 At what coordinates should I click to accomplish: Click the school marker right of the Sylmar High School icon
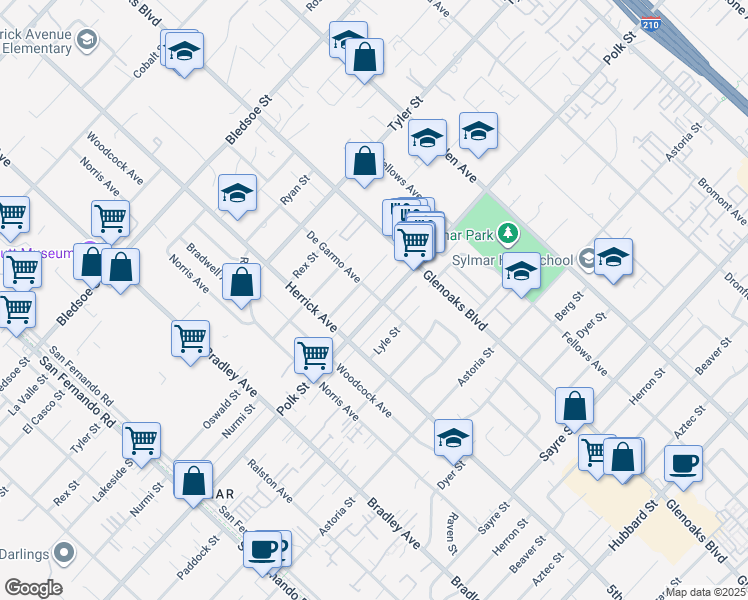coord(613,260)
